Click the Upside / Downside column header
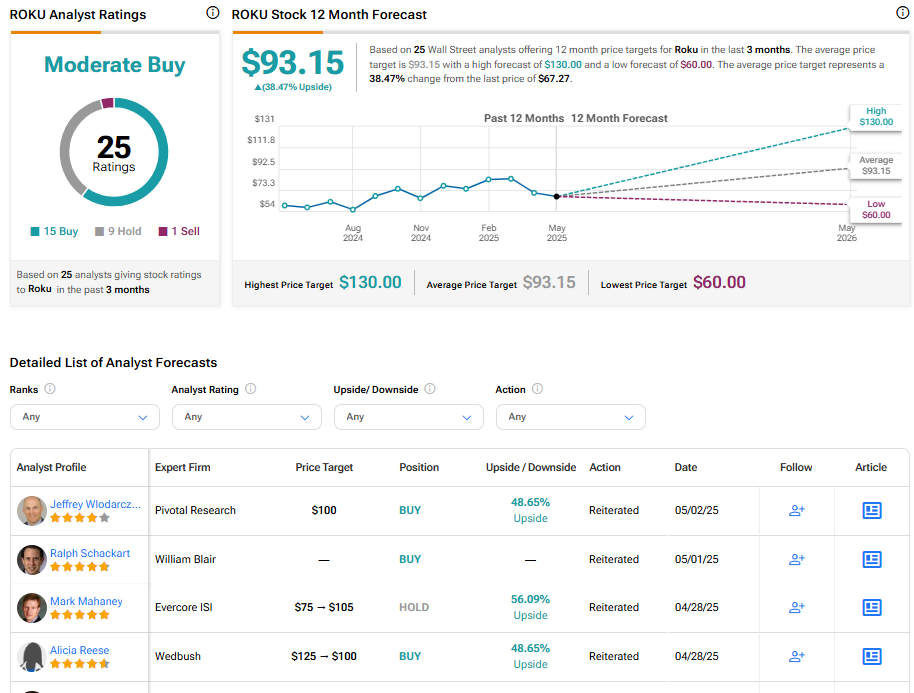 tap(530, 467)
